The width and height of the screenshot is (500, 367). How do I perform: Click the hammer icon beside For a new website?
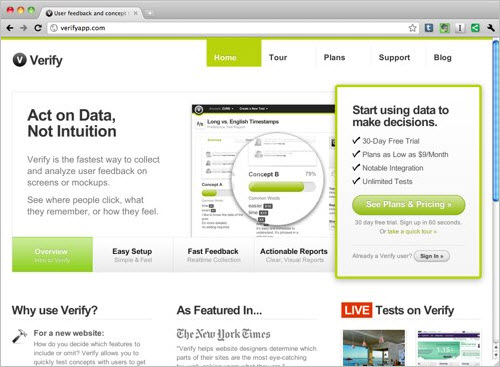[x=19, y=336]
